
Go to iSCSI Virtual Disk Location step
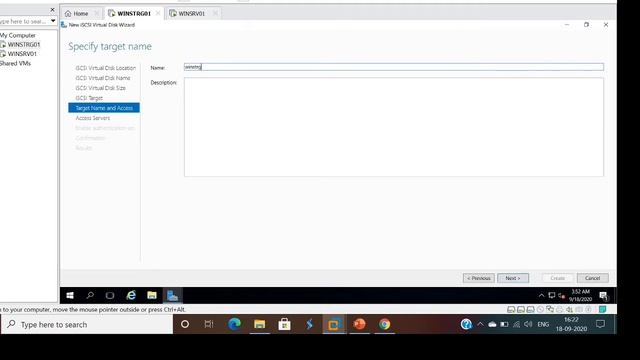click(105, 68)
